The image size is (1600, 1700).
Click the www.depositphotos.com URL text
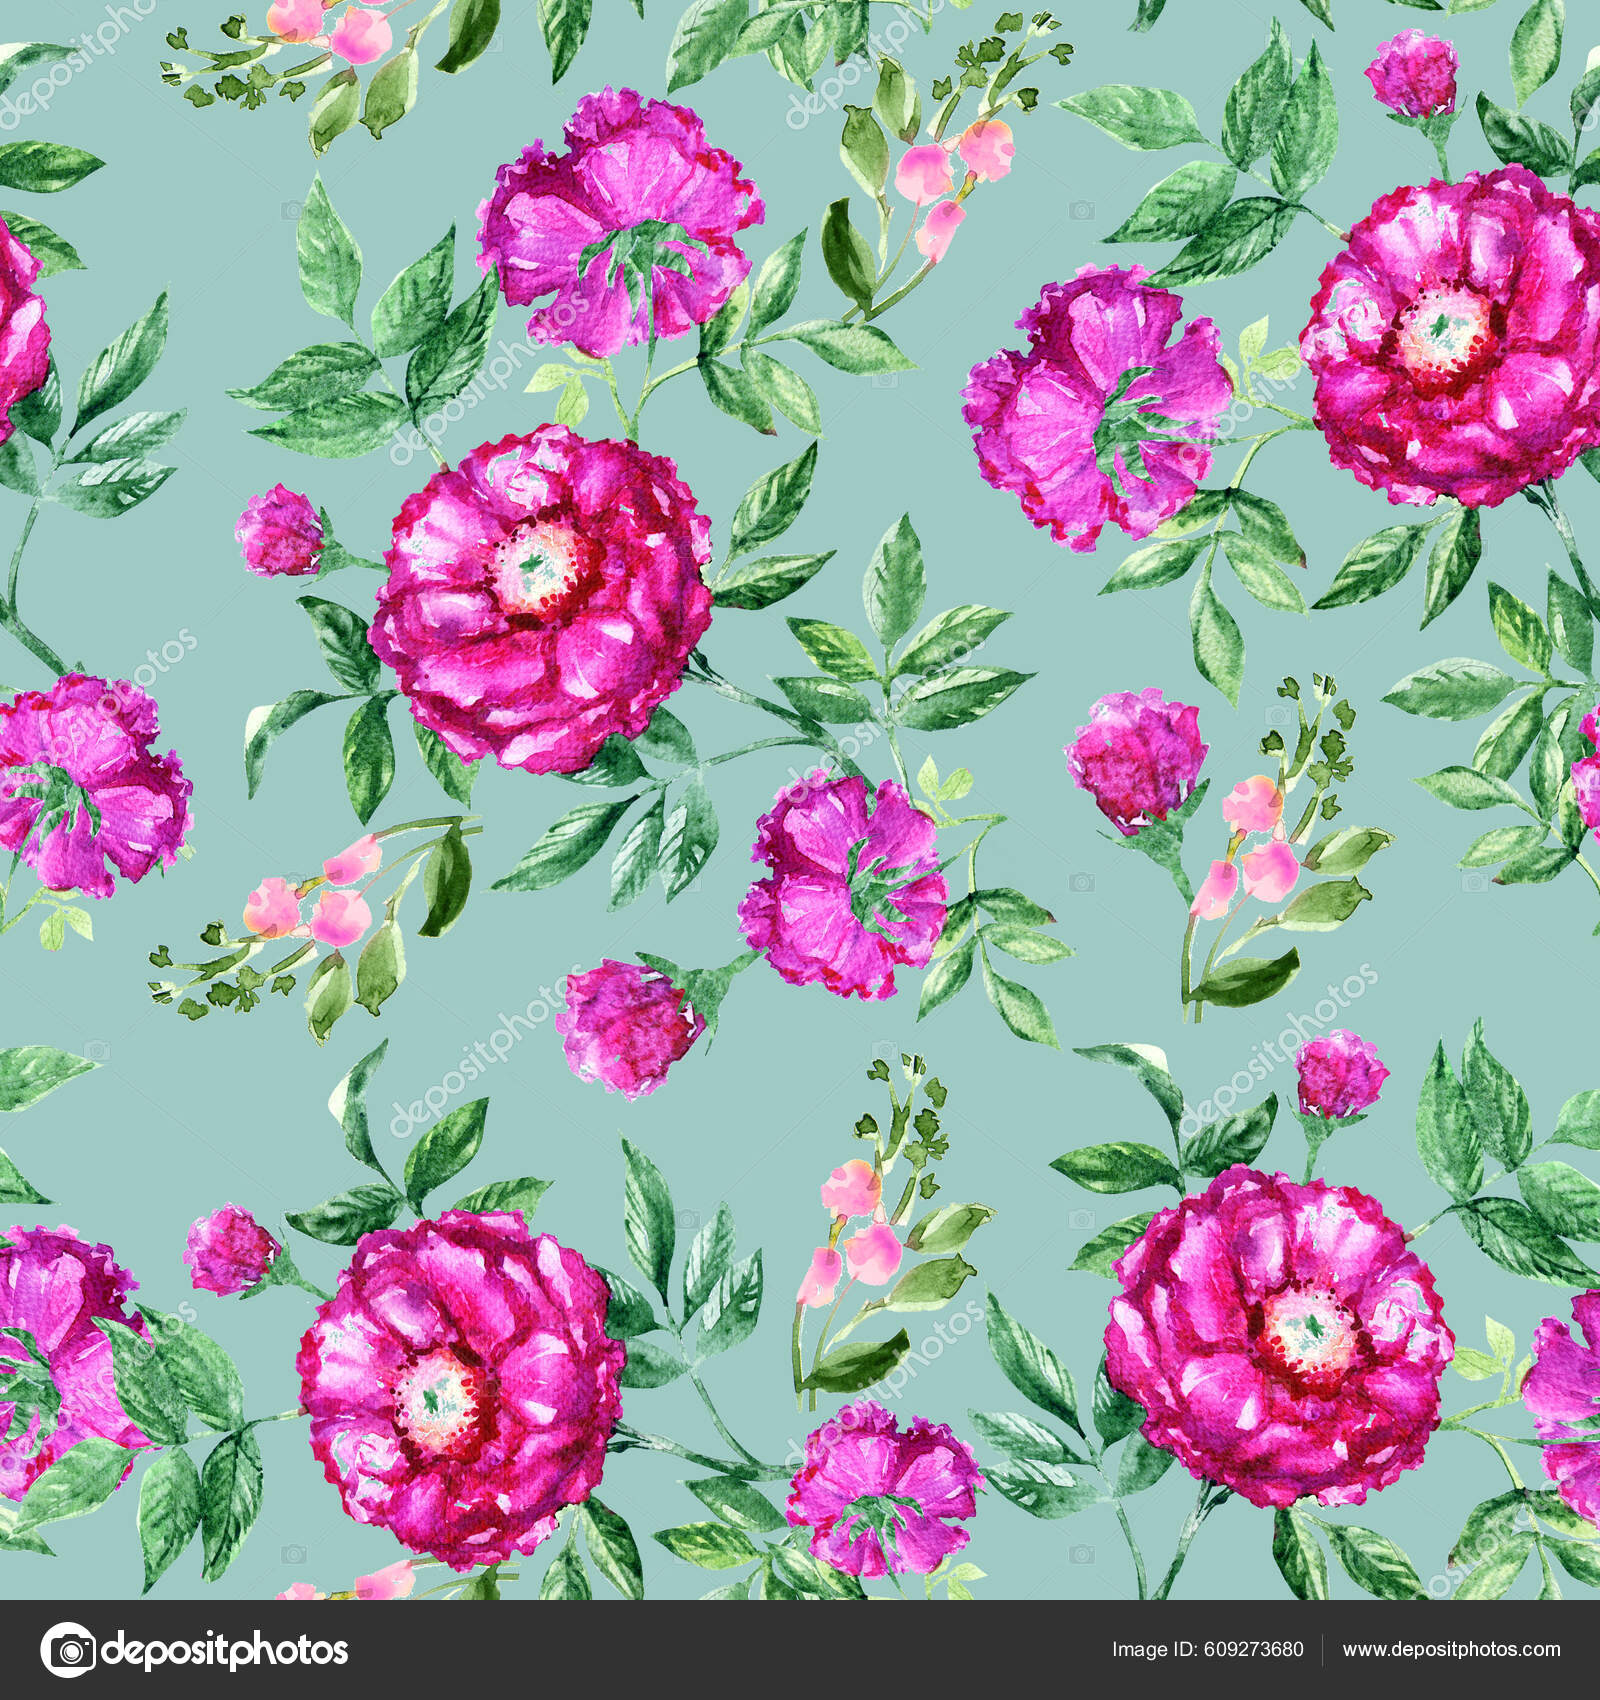[x=1452, y=1650]
